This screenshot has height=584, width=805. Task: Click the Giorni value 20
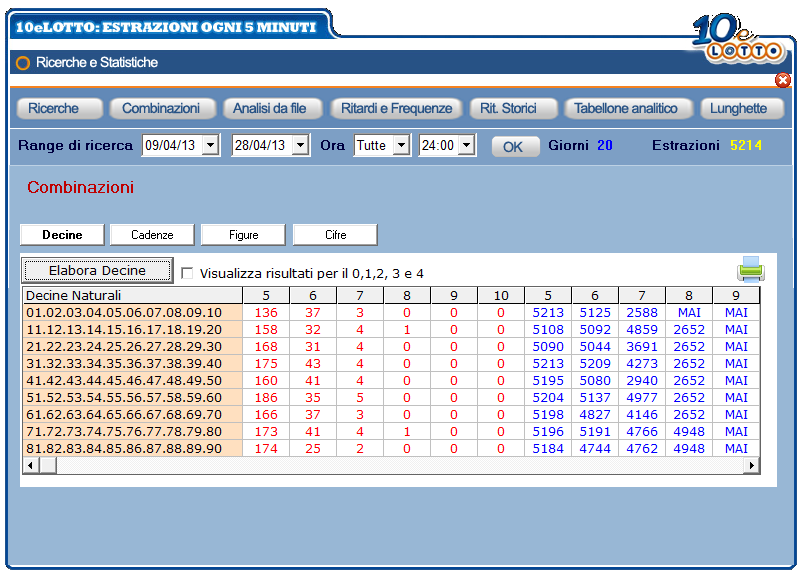605,145
